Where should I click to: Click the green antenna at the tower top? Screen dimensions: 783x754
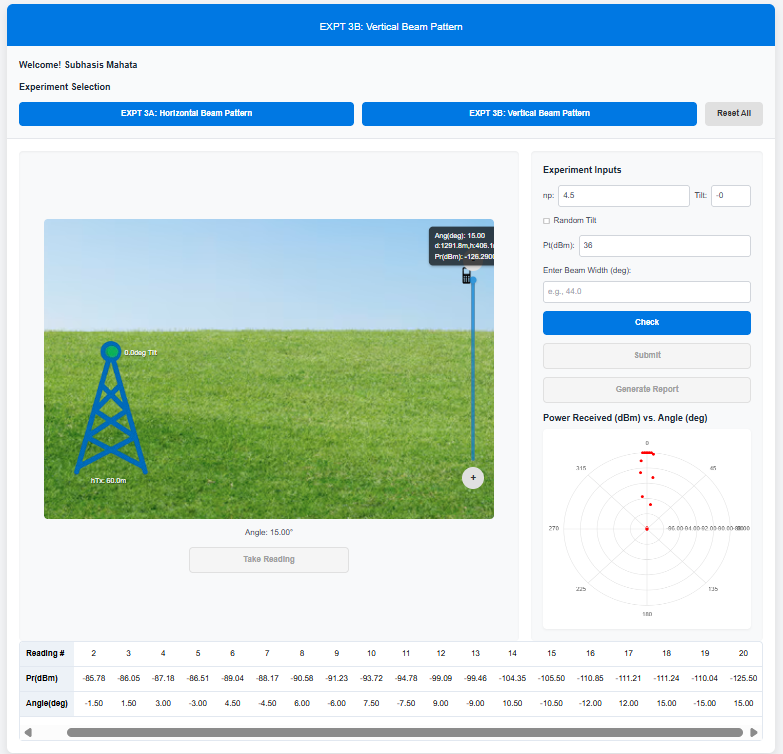tap(111, 351)
